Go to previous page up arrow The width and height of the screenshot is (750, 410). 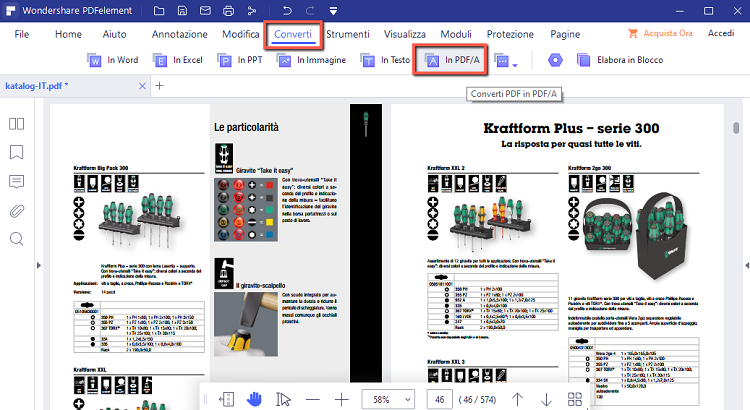[517, 399]
